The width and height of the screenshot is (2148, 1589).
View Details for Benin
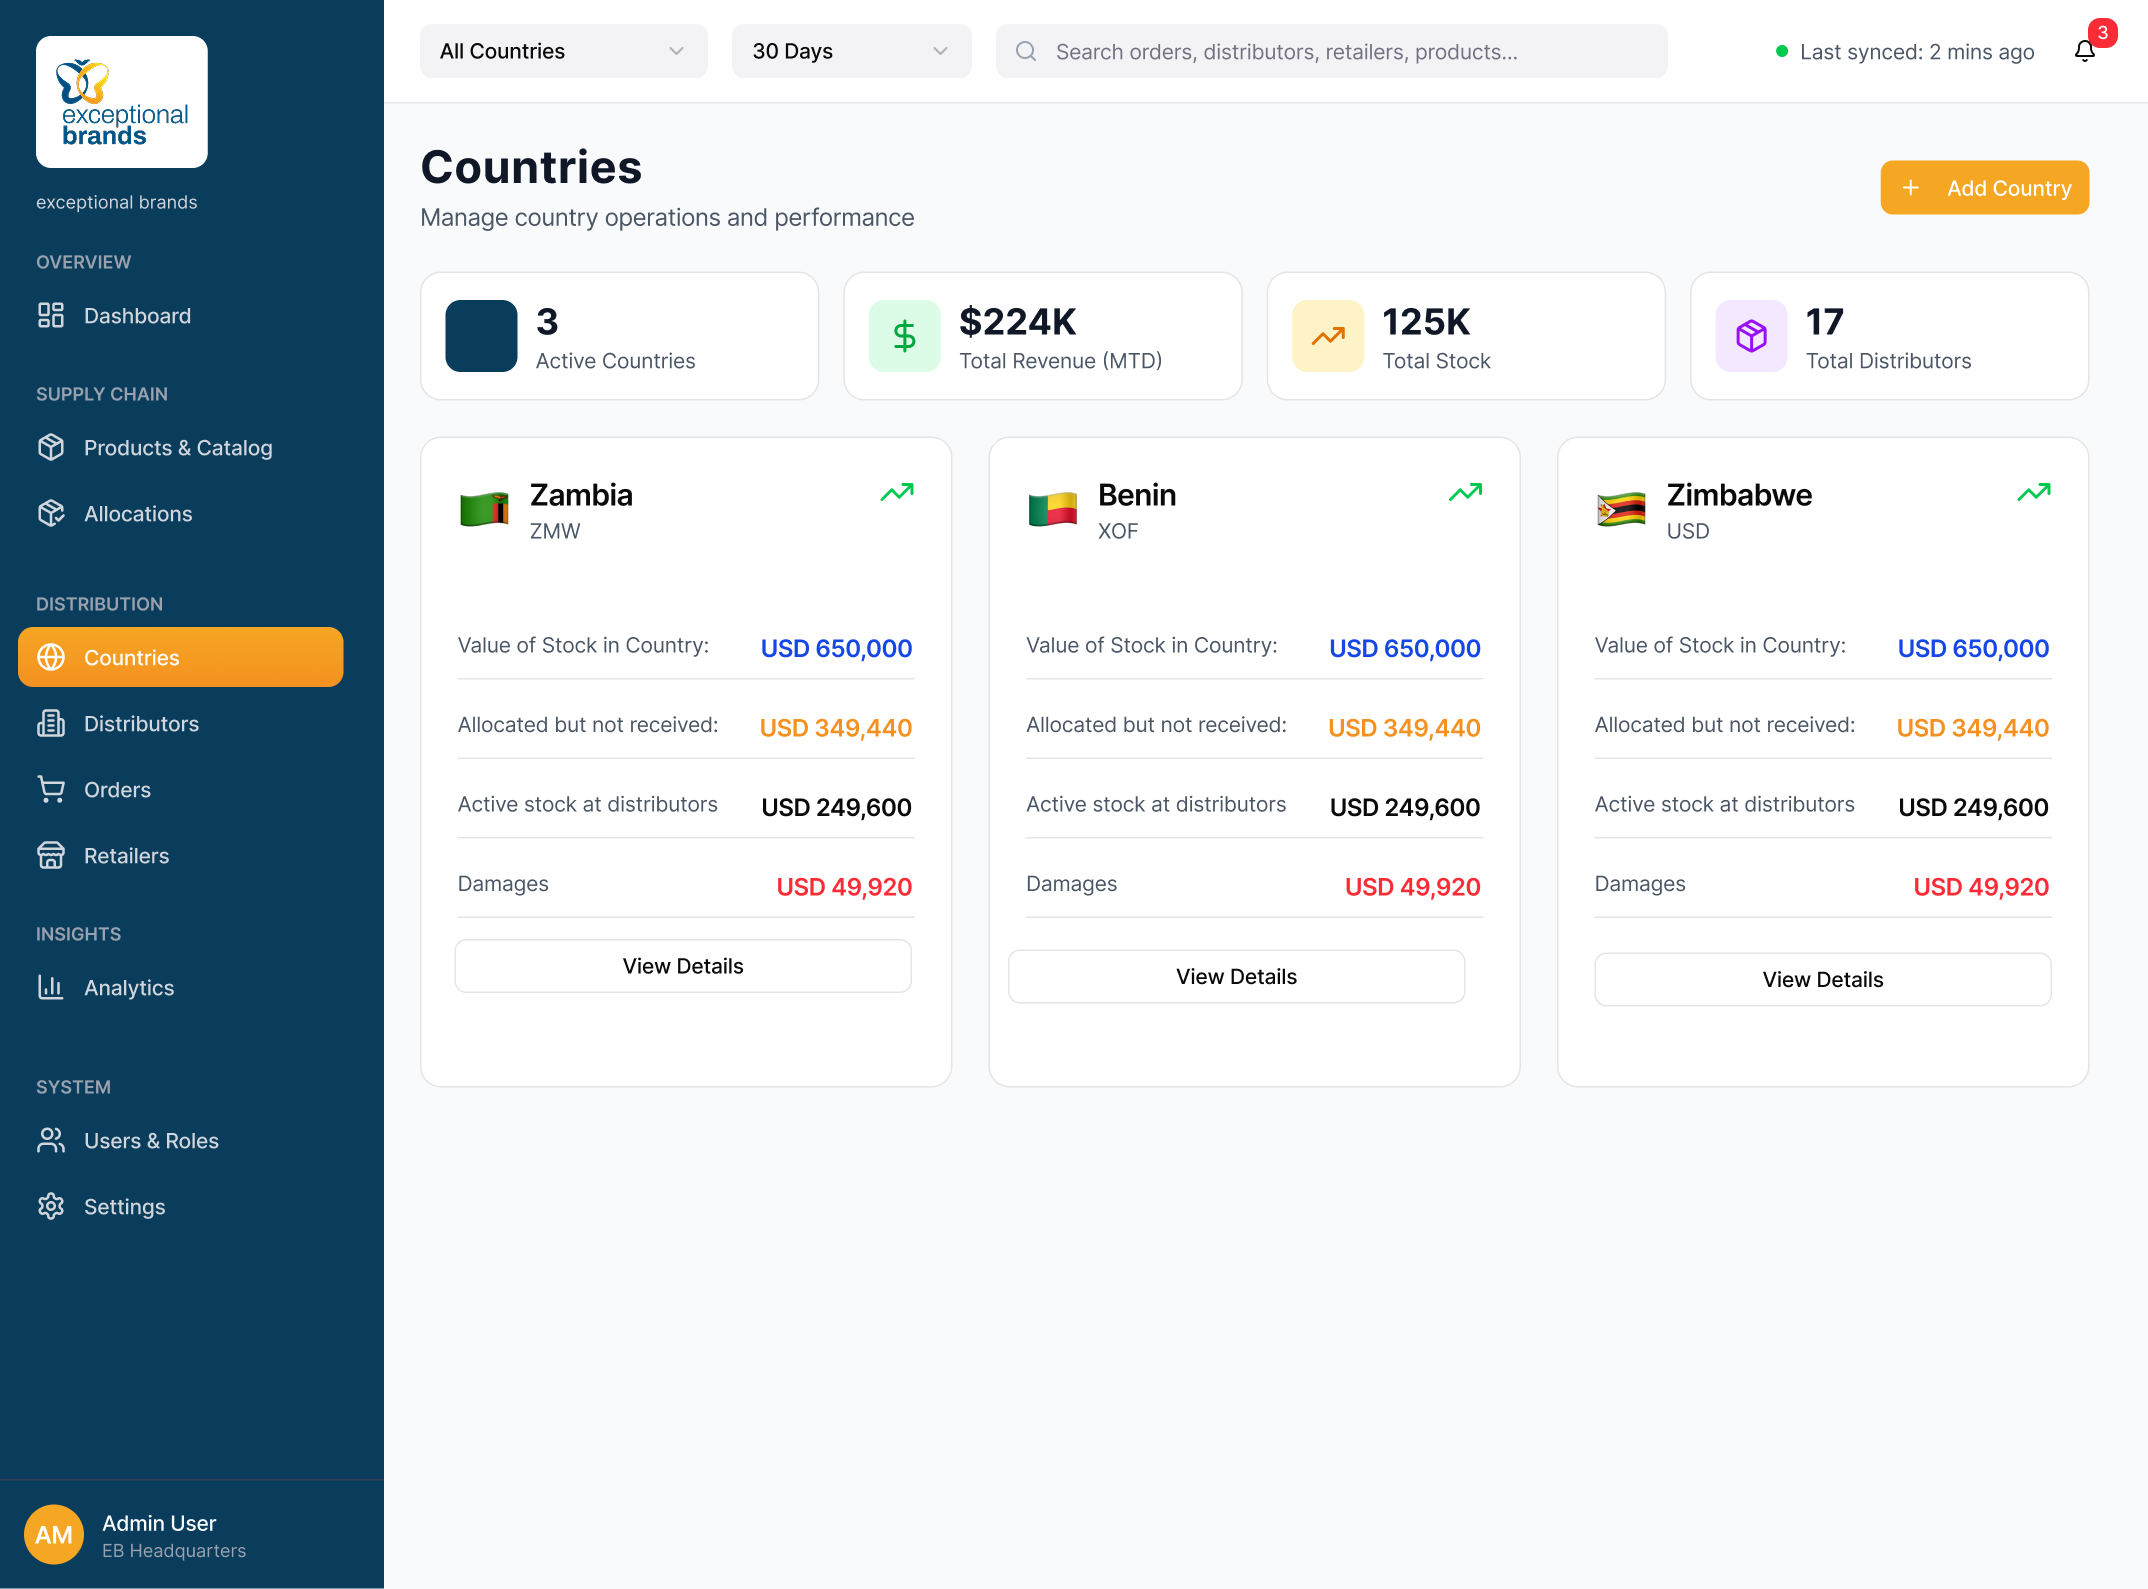[x=1236, y=976]
